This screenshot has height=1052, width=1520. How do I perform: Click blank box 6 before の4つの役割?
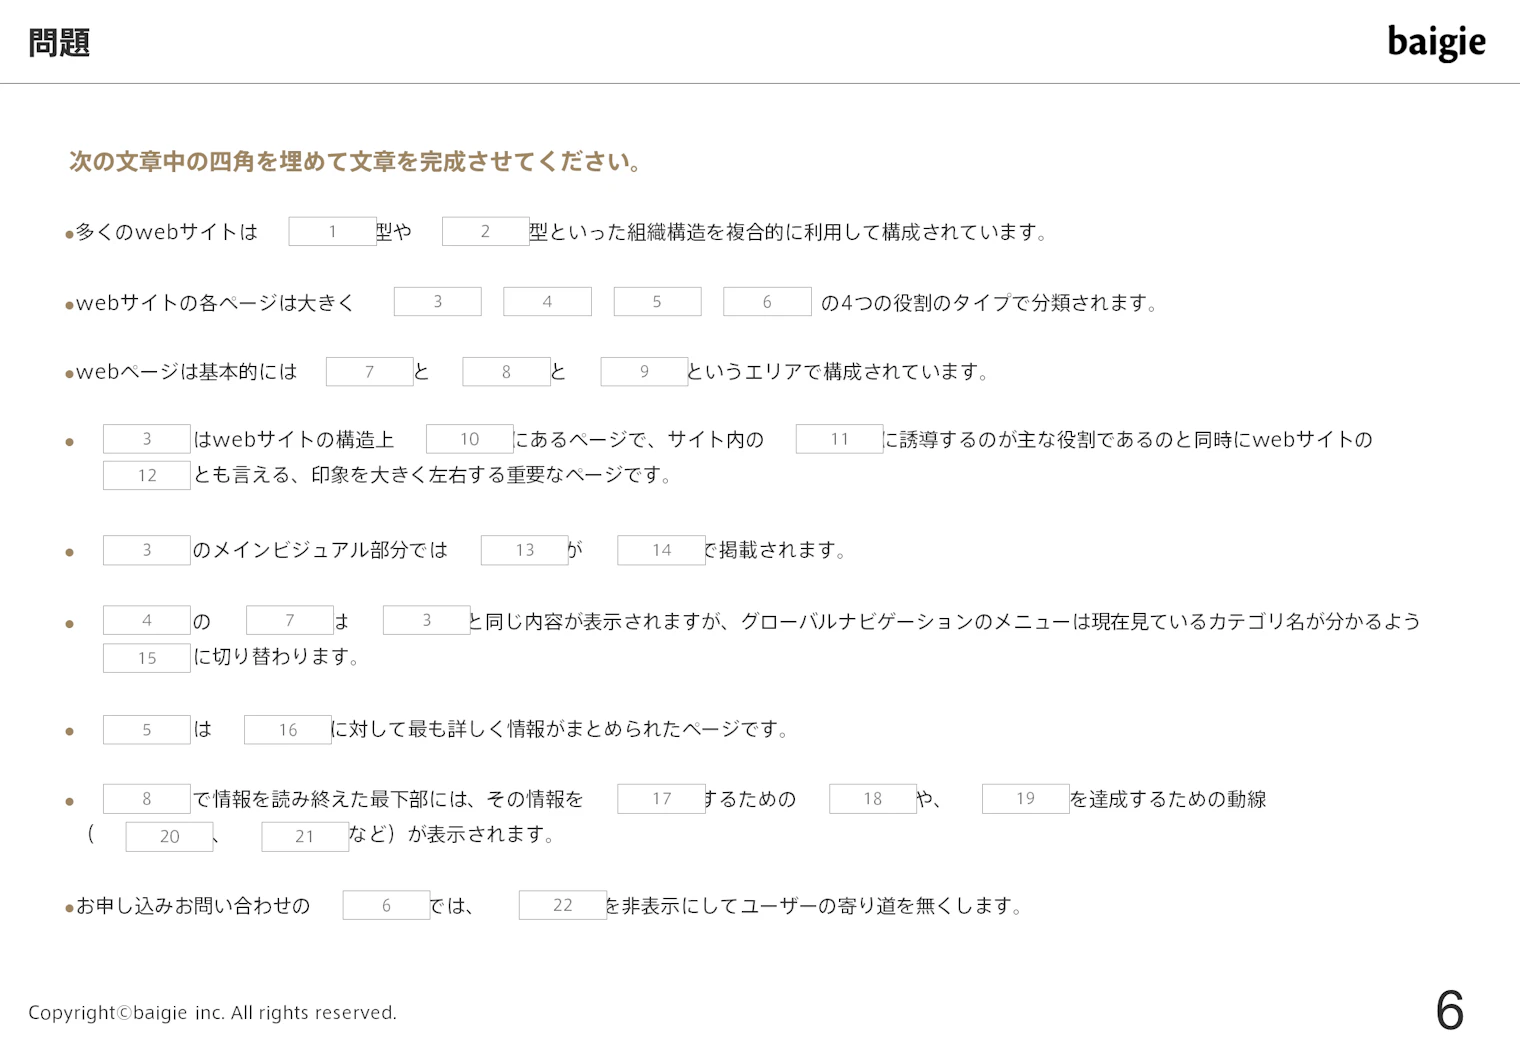click(767, 302)
